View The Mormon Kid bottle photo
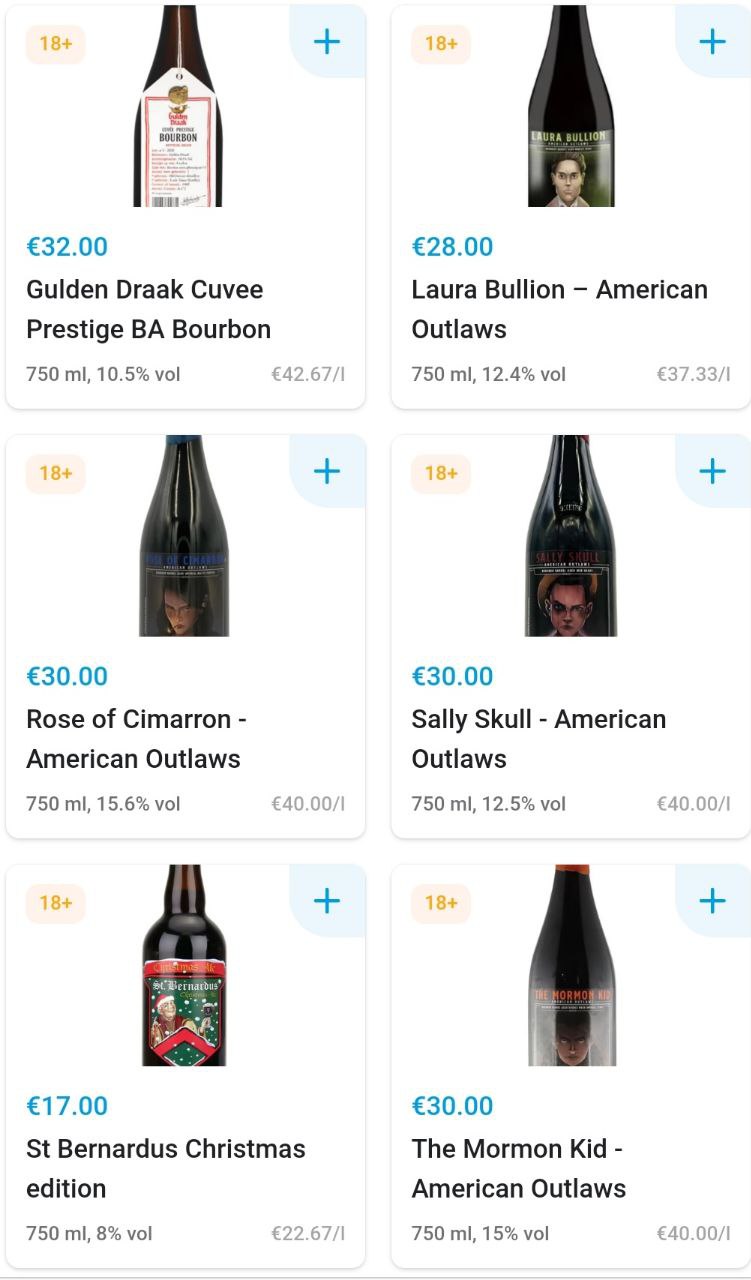This screenshot has width=751, height=1280. tap(571, 966)
